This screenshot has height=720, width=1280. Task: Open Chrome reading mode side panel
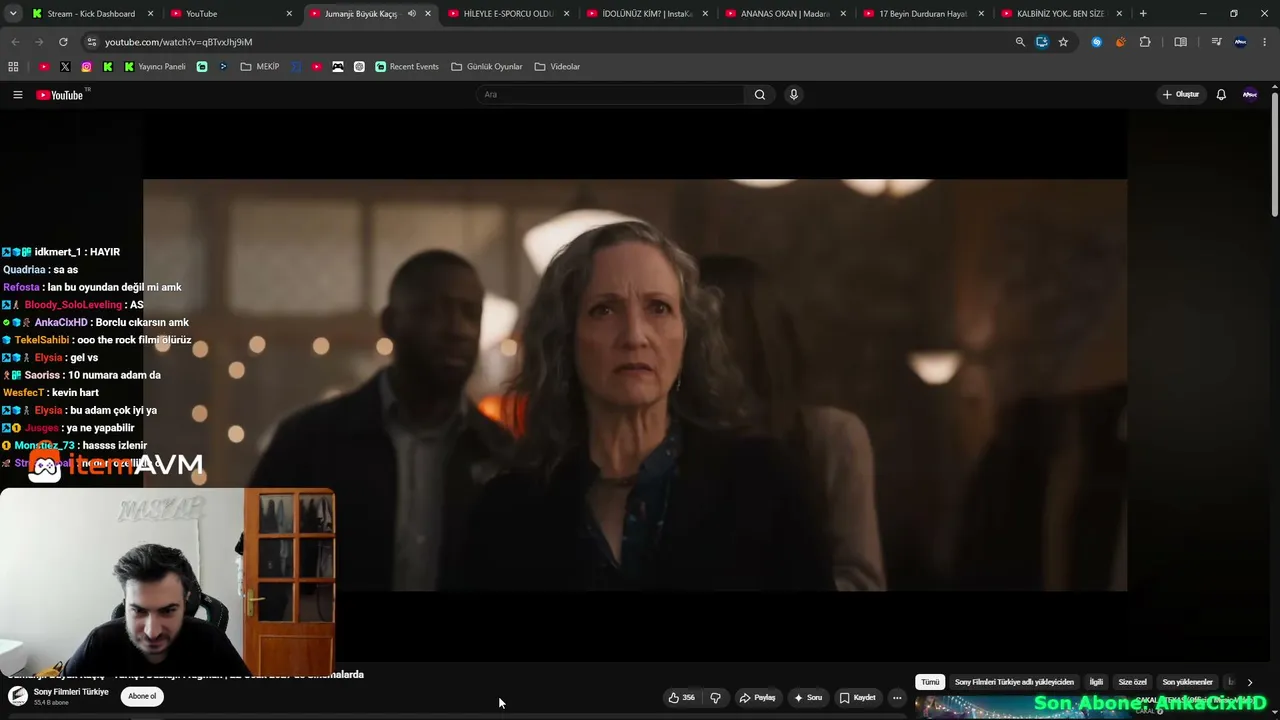tap(1180, 42)
